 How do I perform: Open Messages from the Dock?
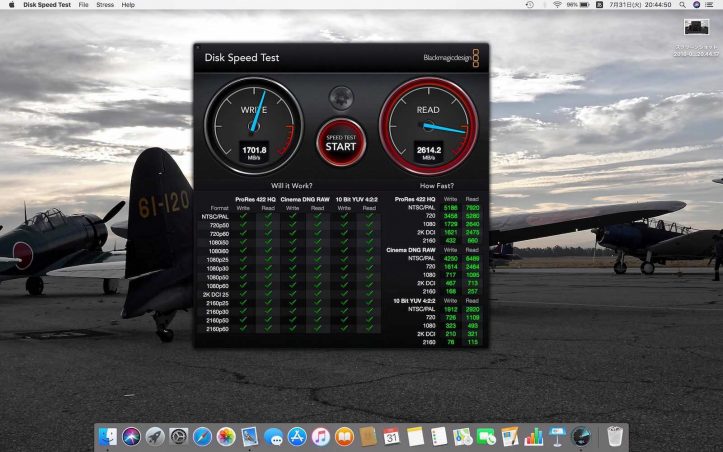point(273,436)
